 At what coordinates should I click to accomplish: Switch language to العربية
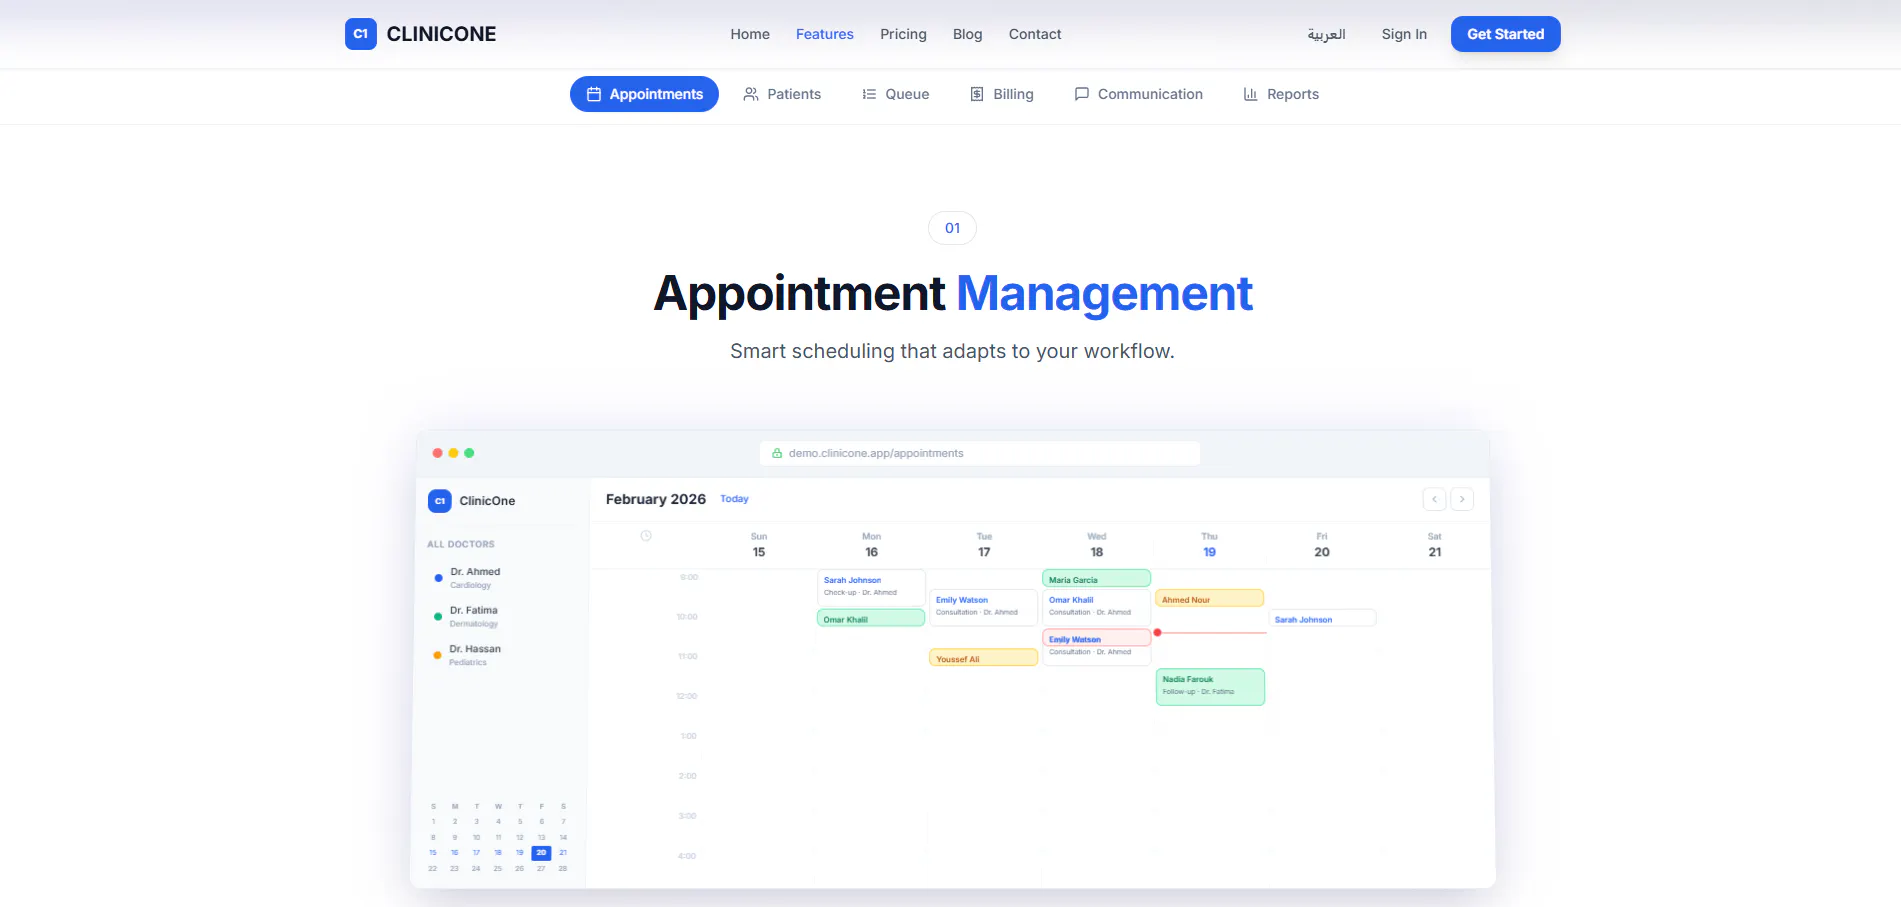(1326, 34)
